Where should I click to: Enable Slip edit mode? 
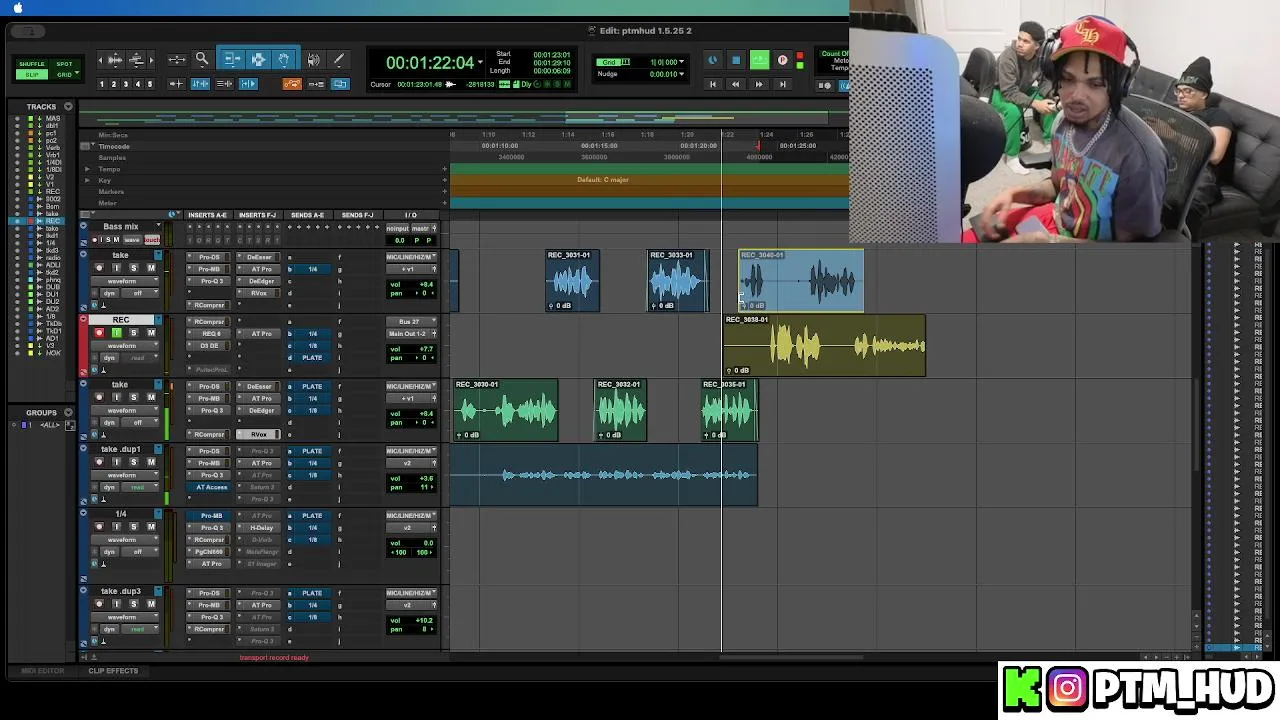pos(33,75)
